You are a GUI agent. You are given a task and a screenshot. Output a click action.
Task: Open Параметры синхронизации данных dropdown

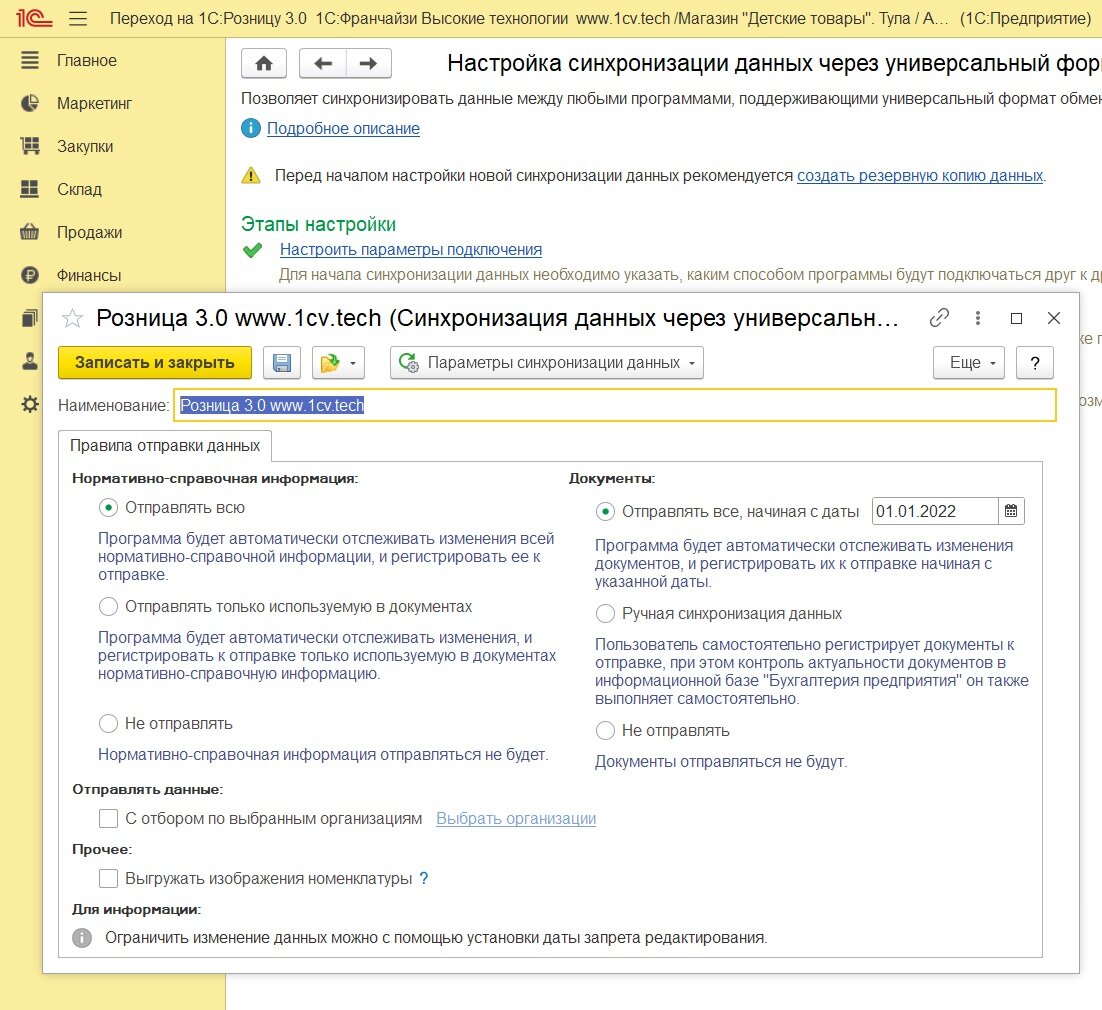point(547,363)
